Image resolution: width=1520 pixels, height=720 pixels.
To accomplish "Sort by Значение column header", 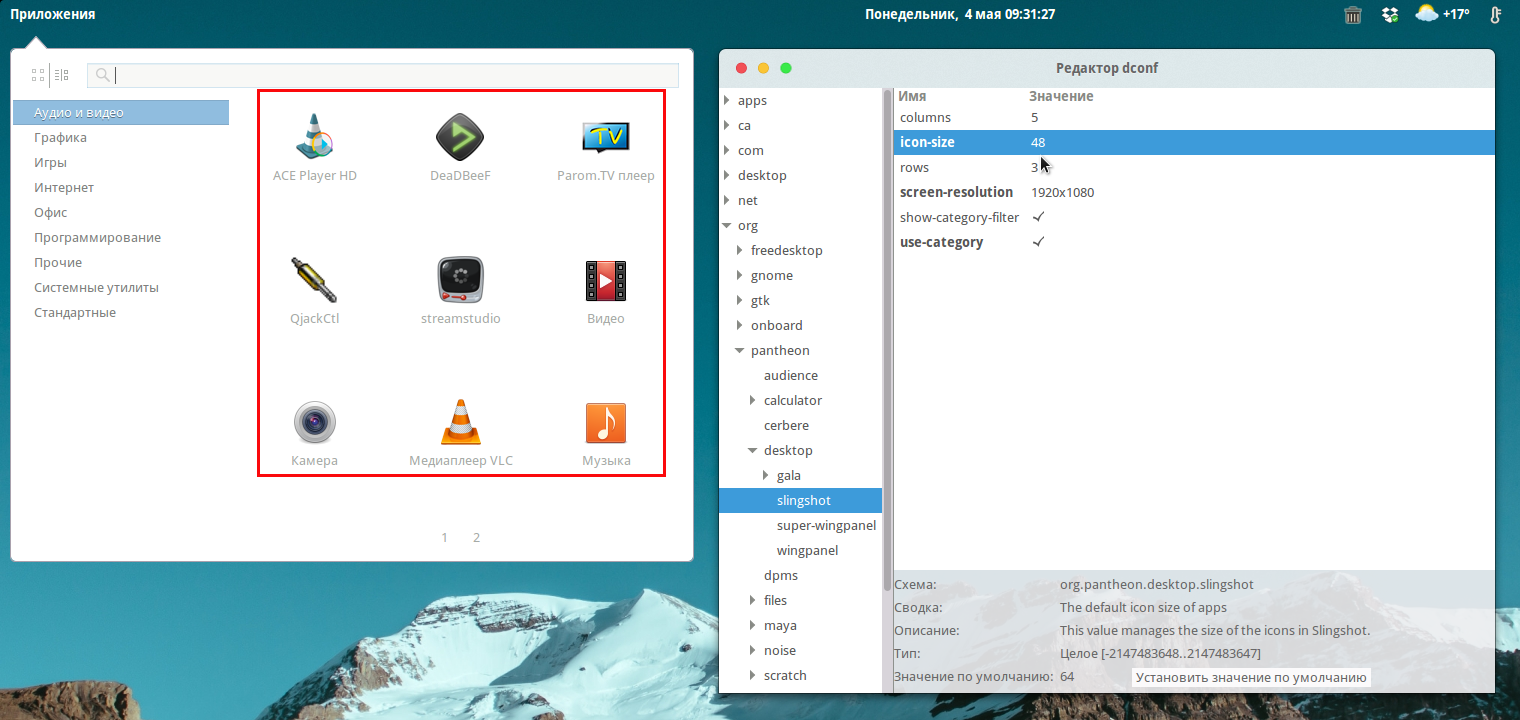I will pyautogui.click(x=1061, y=96).
